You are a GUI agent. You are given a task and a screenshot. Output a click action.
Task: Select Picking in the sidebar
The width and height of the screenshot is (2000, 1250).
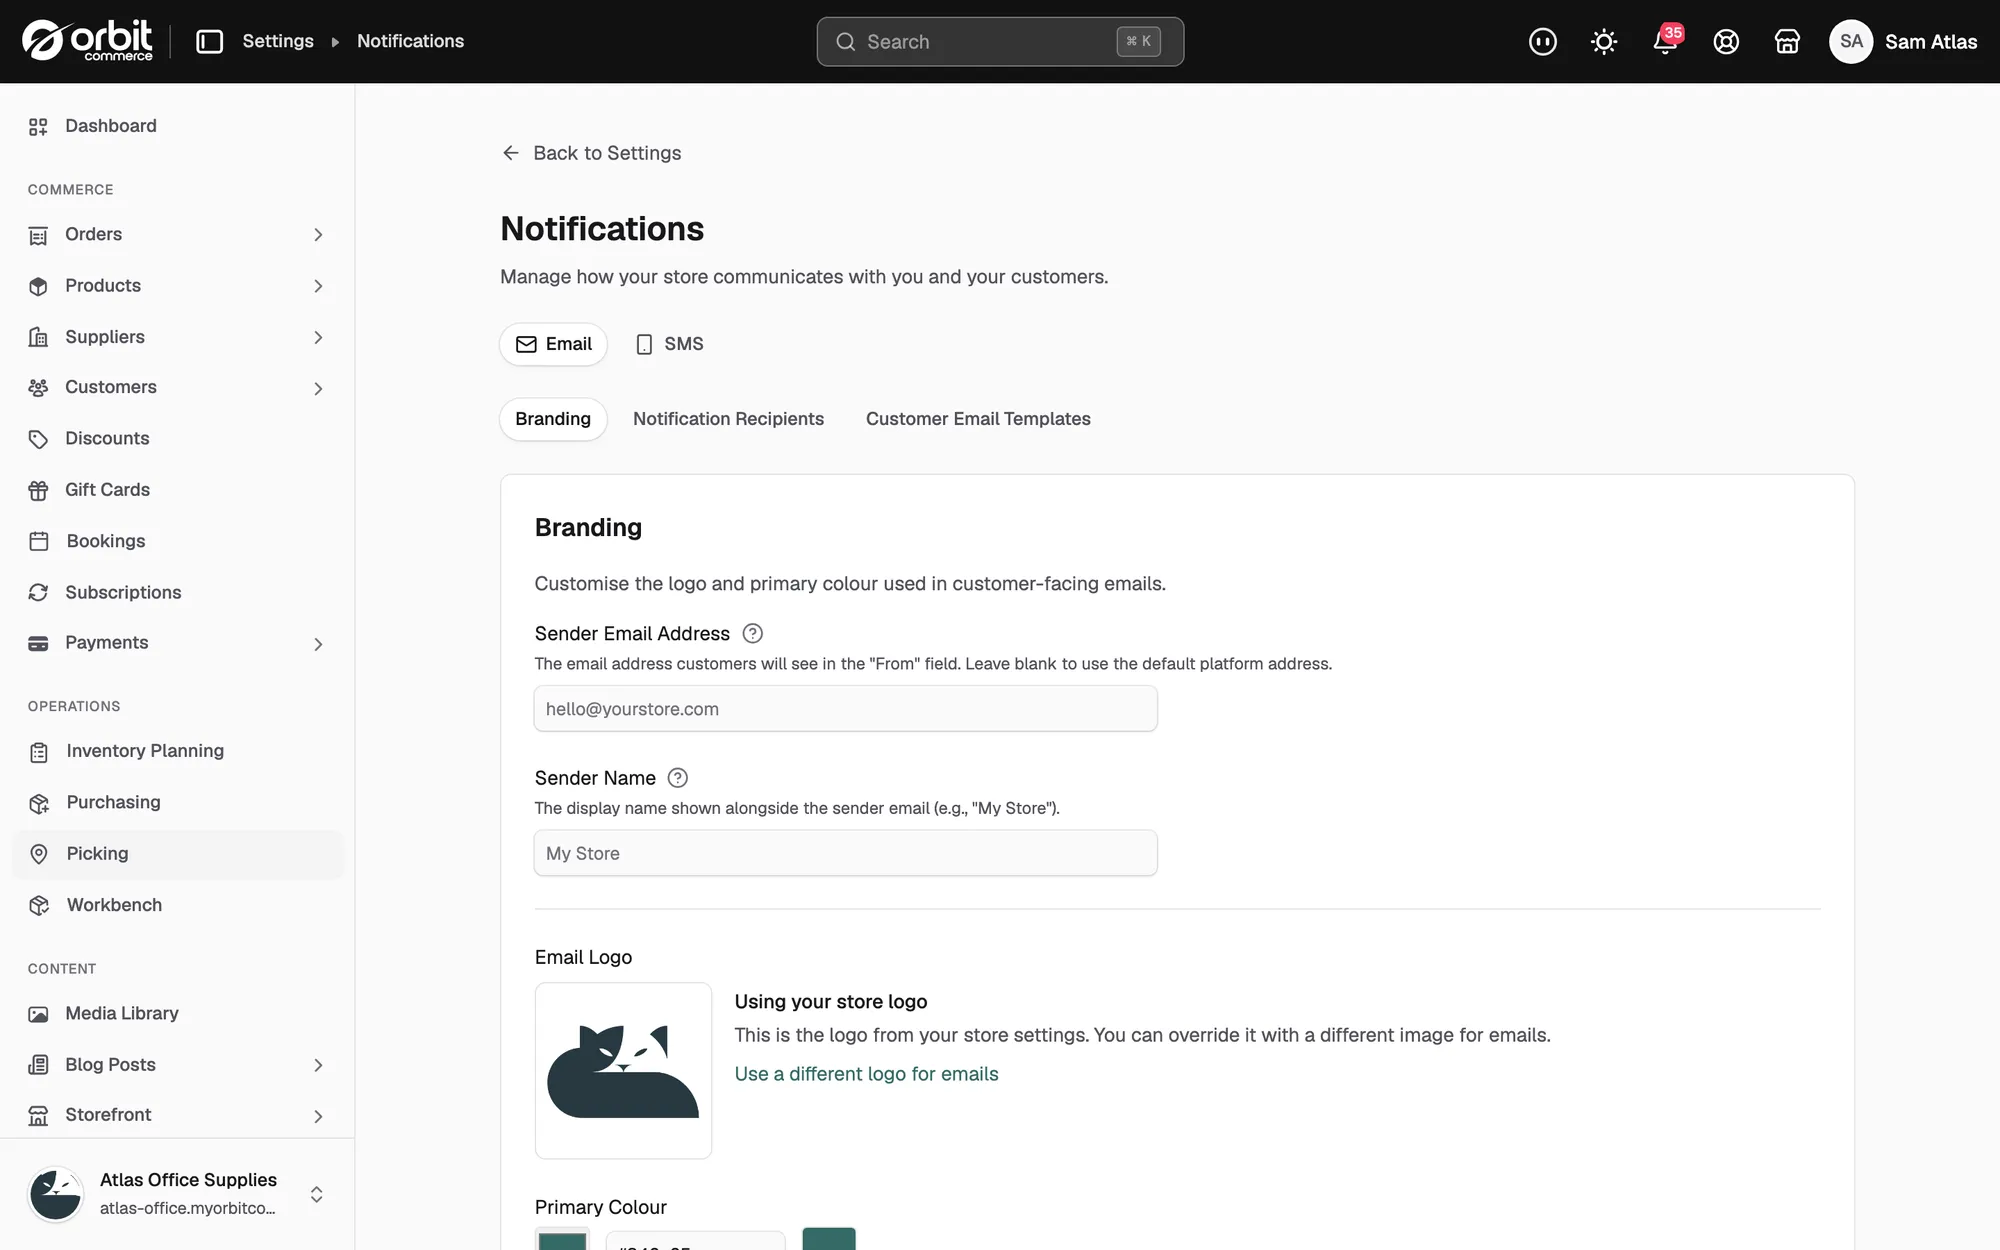177,854
